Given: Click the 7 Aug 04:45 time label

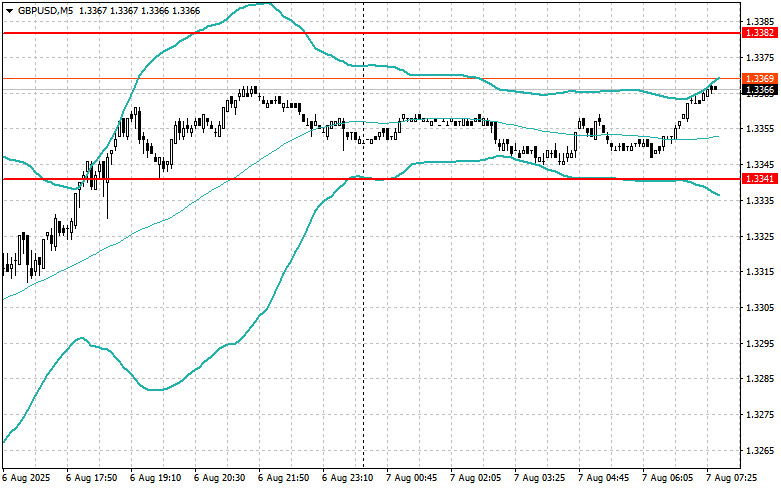Looking at the screenshot, I should coord(604,478).
